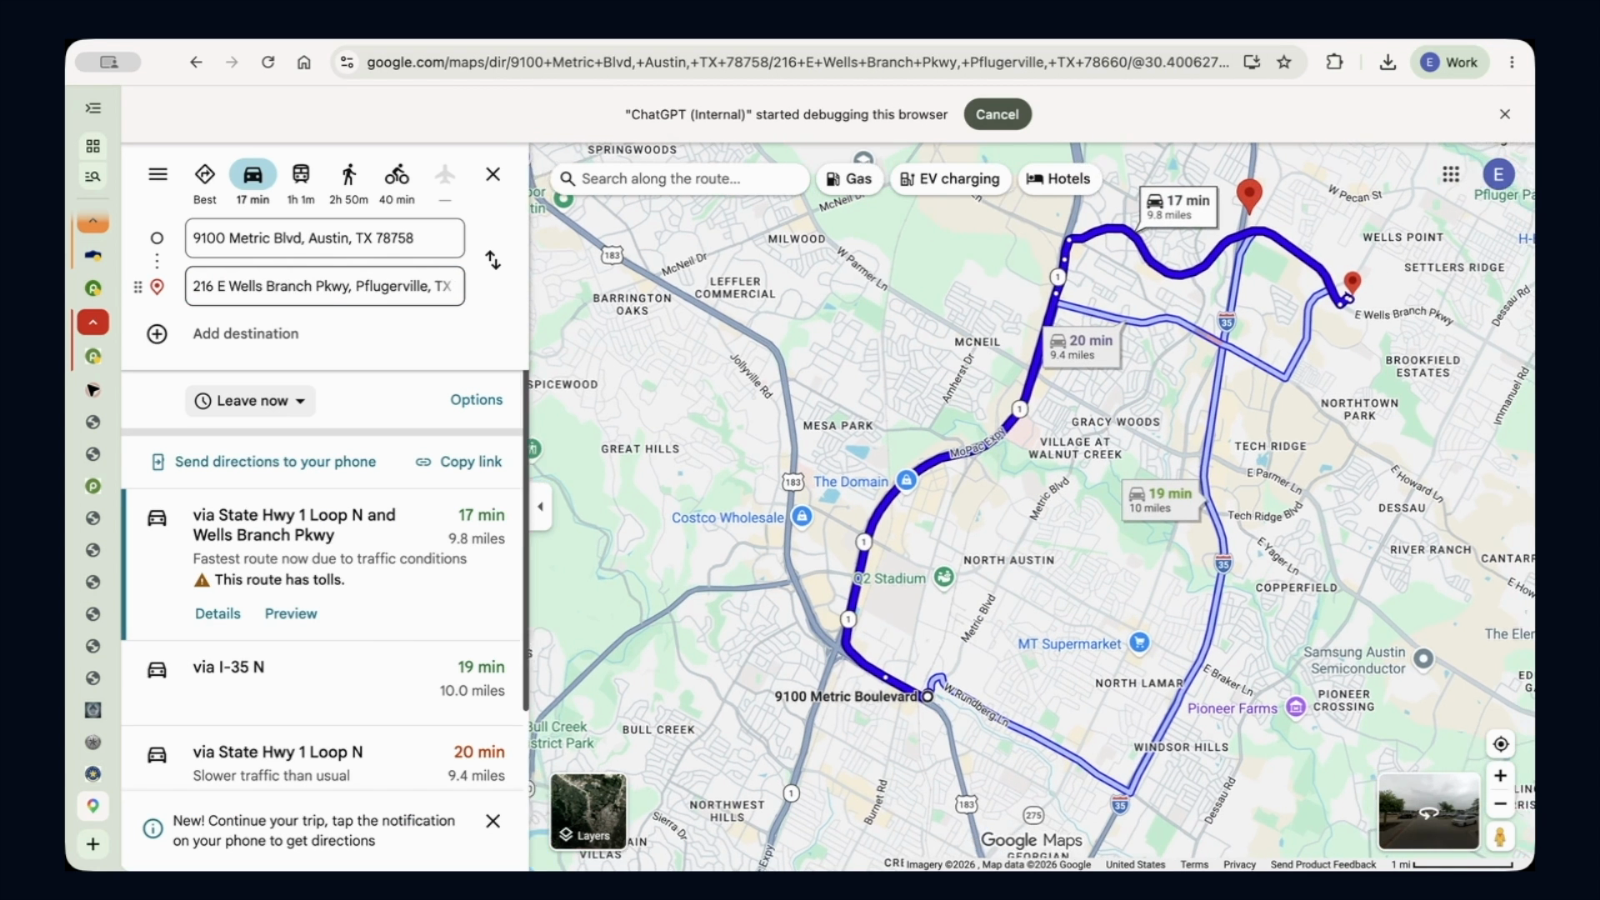The image size is (1600, 900).
Task: Filter by EV charging
Action: click(950, 179)
